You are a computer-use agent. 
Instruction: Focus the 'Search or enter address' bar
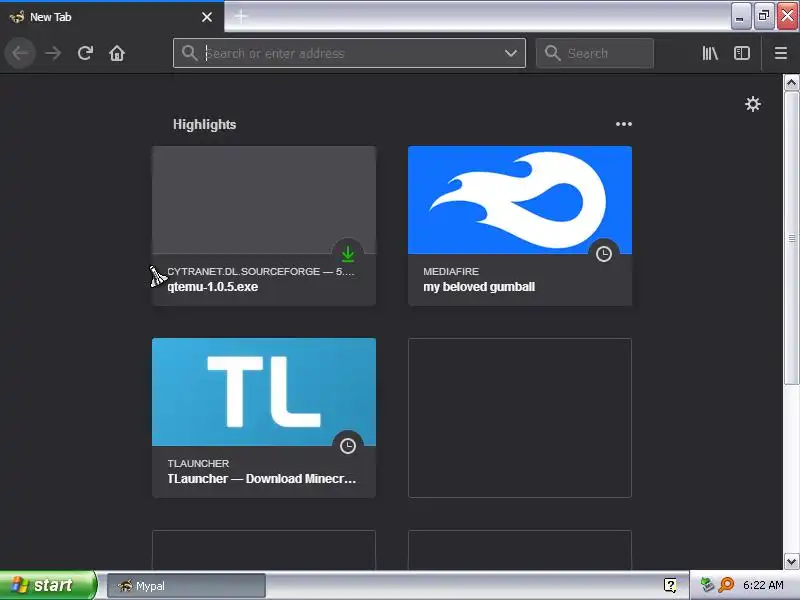point(349,53)
